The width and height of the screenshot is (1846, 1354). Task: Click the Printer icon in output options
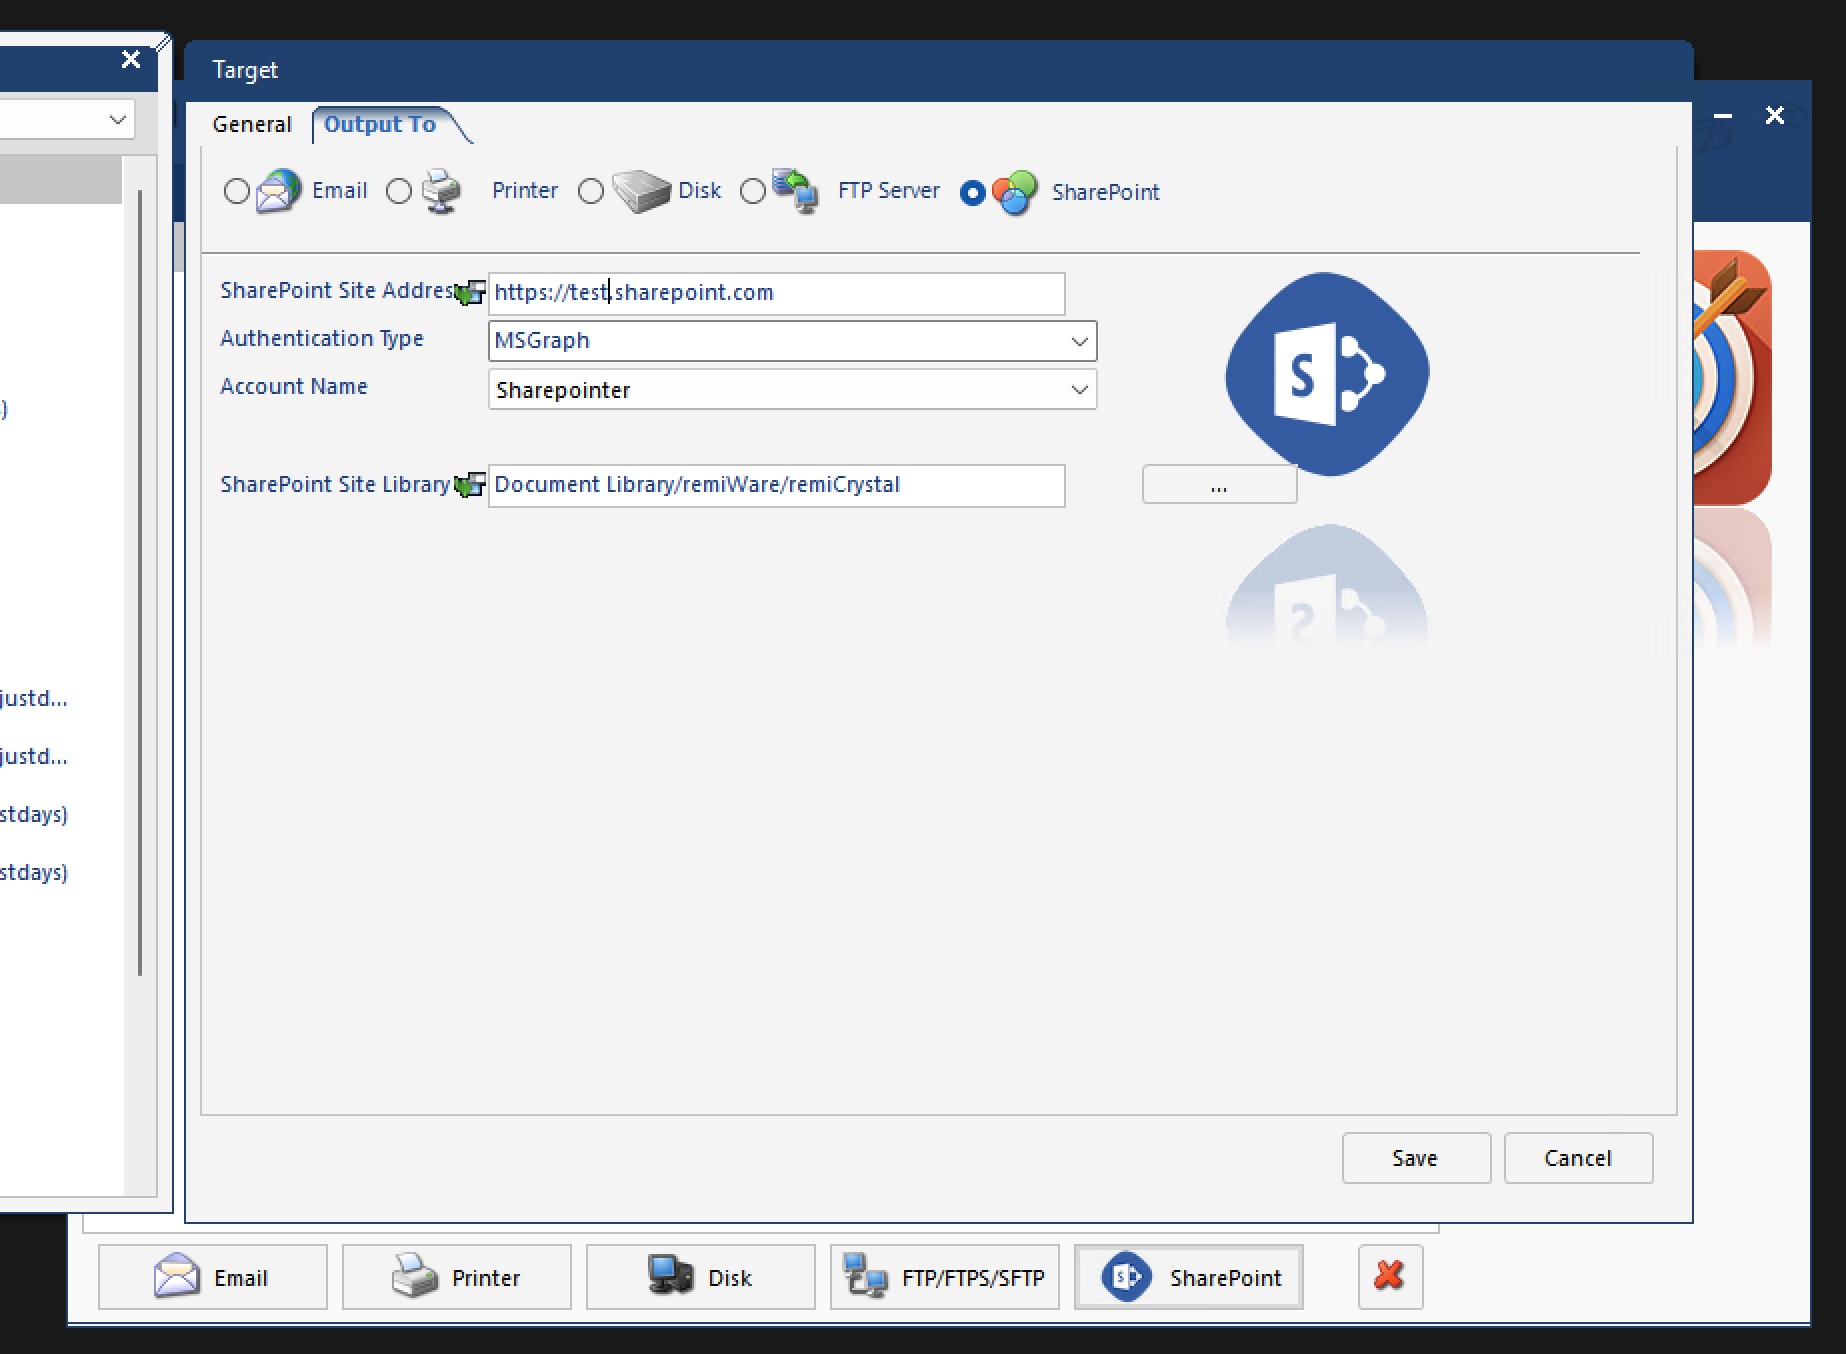coord(441,191)
